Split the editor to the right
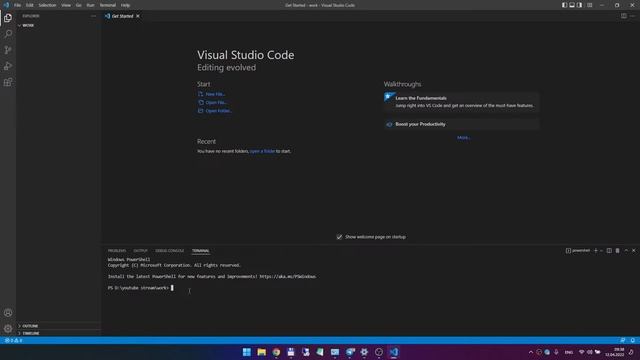The height and width of the screenshot is (360, 640). 624,16
